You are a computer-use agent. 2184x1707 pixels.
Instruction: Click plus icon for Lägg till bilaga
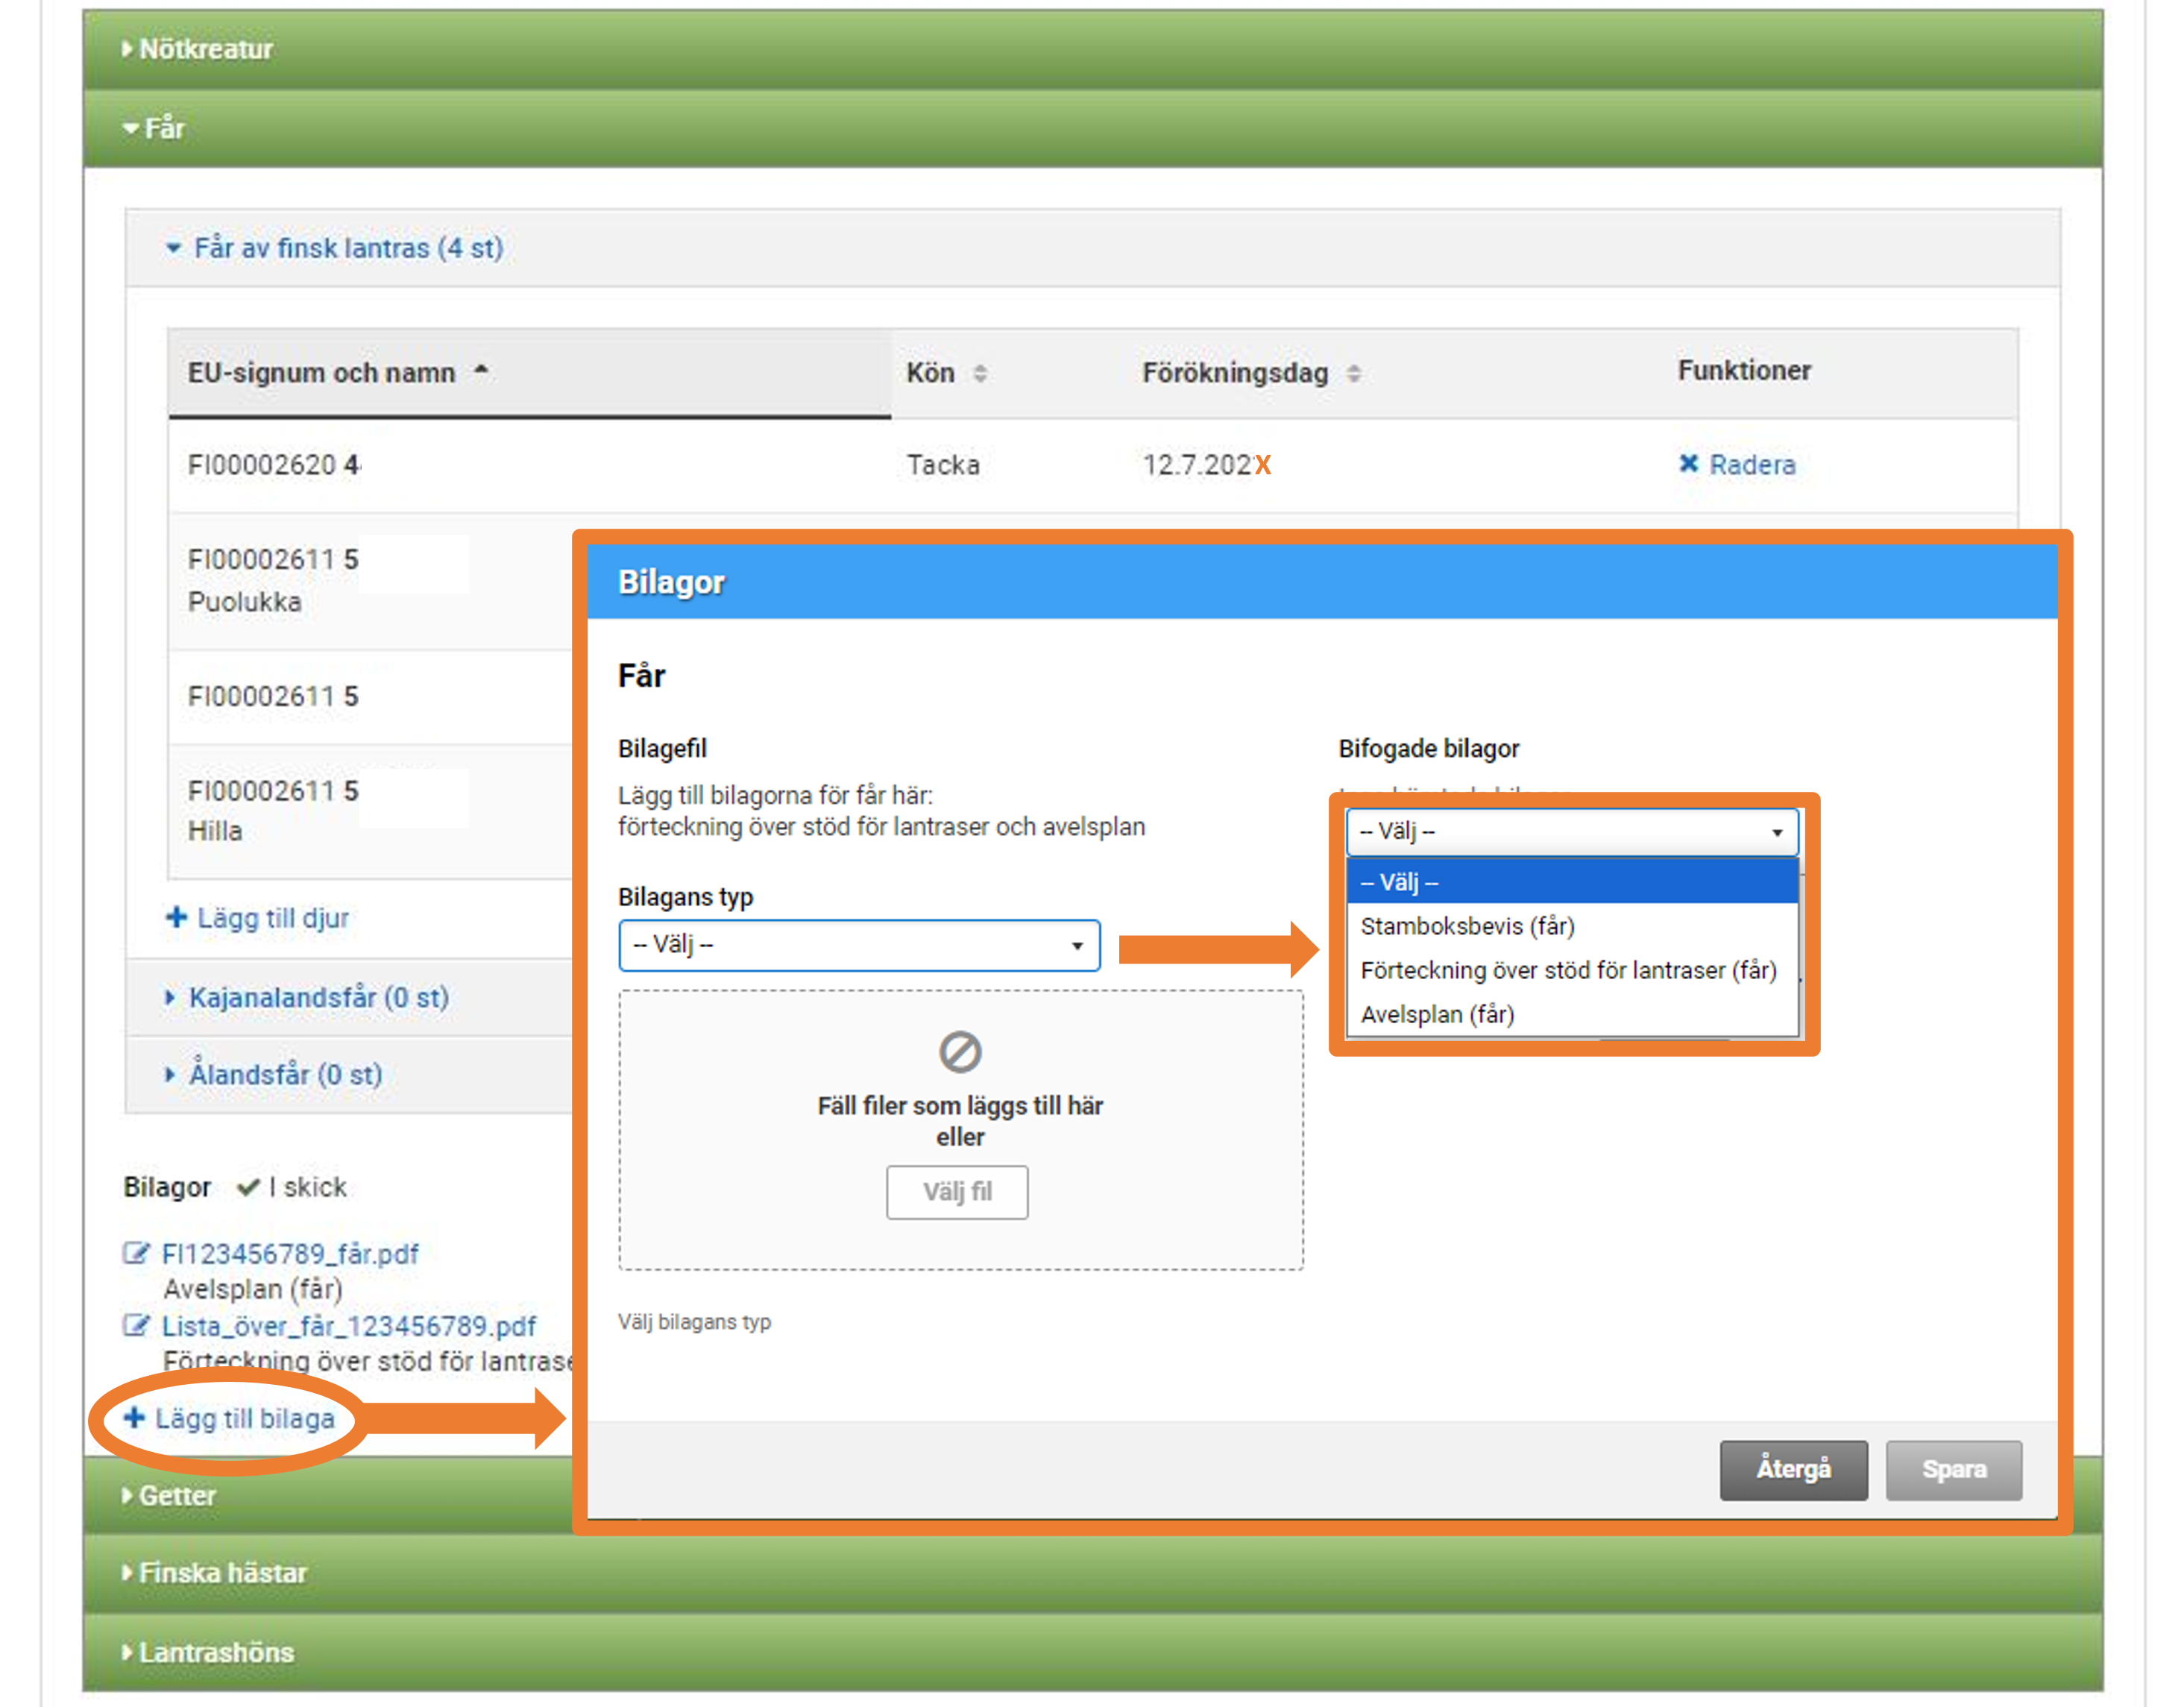click(x=134, y=1417)
